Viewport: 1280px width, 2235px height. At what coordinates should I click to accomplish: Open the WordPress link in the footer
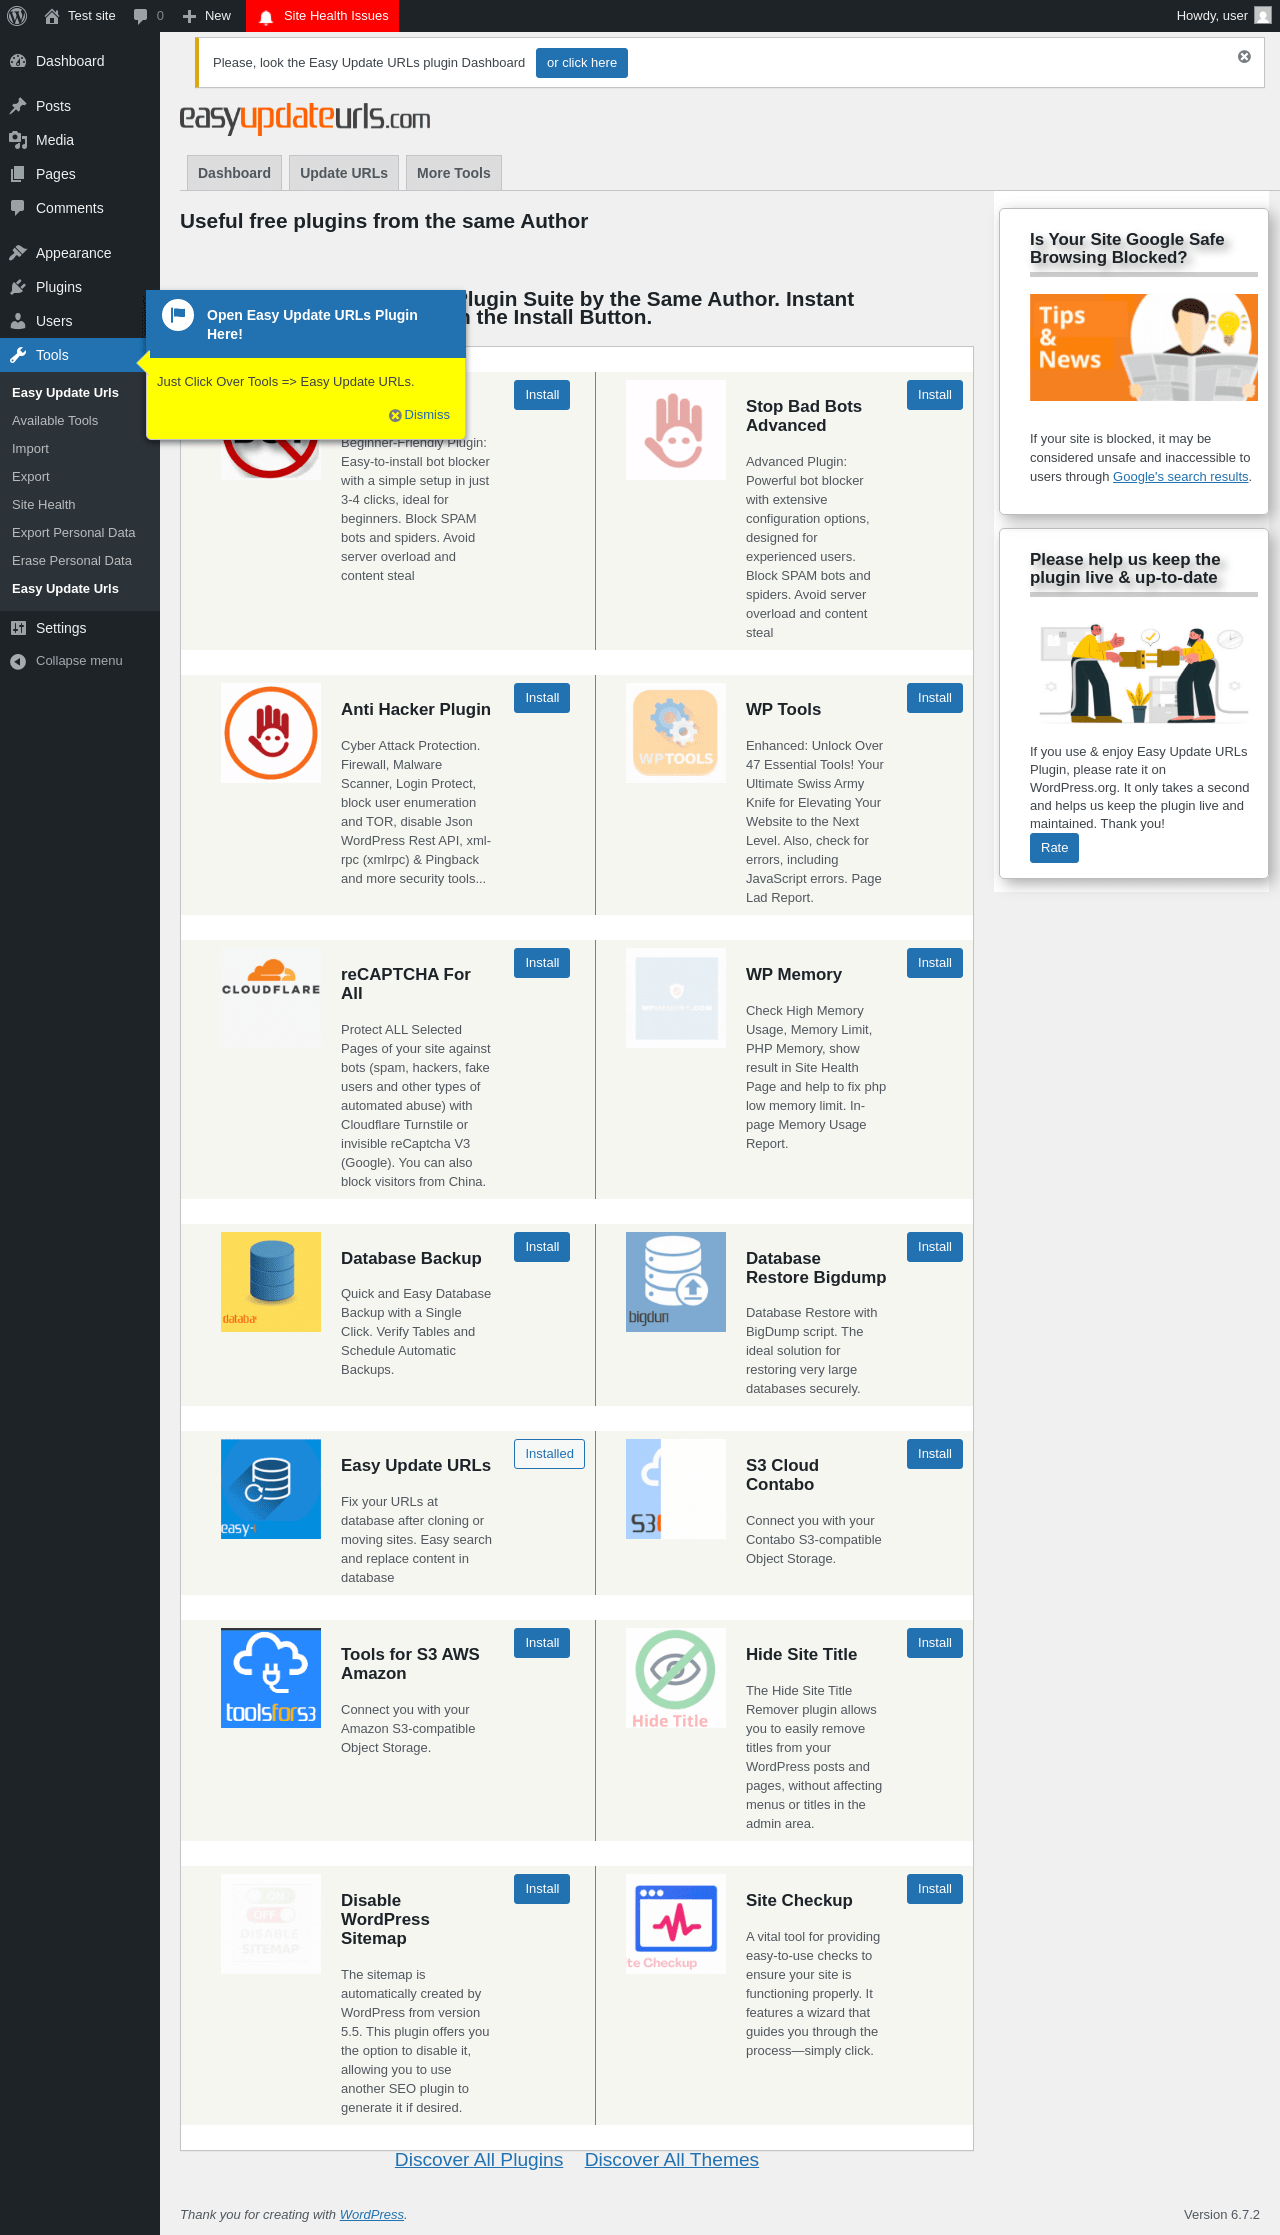click(372, 2215)
